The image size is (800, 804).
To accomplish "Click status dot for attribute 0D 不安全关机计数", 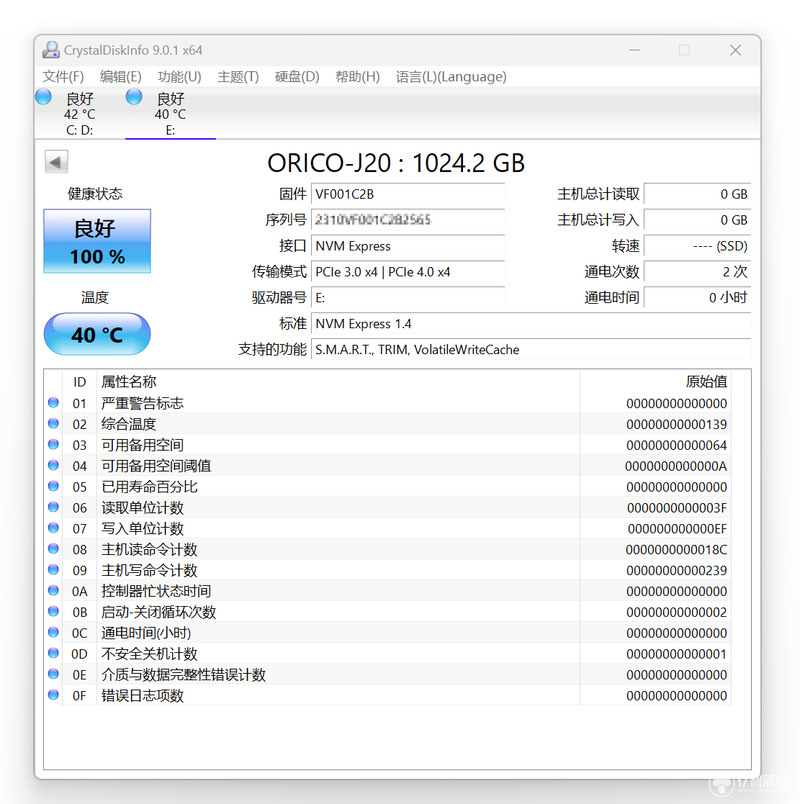I will click(53, 653).
